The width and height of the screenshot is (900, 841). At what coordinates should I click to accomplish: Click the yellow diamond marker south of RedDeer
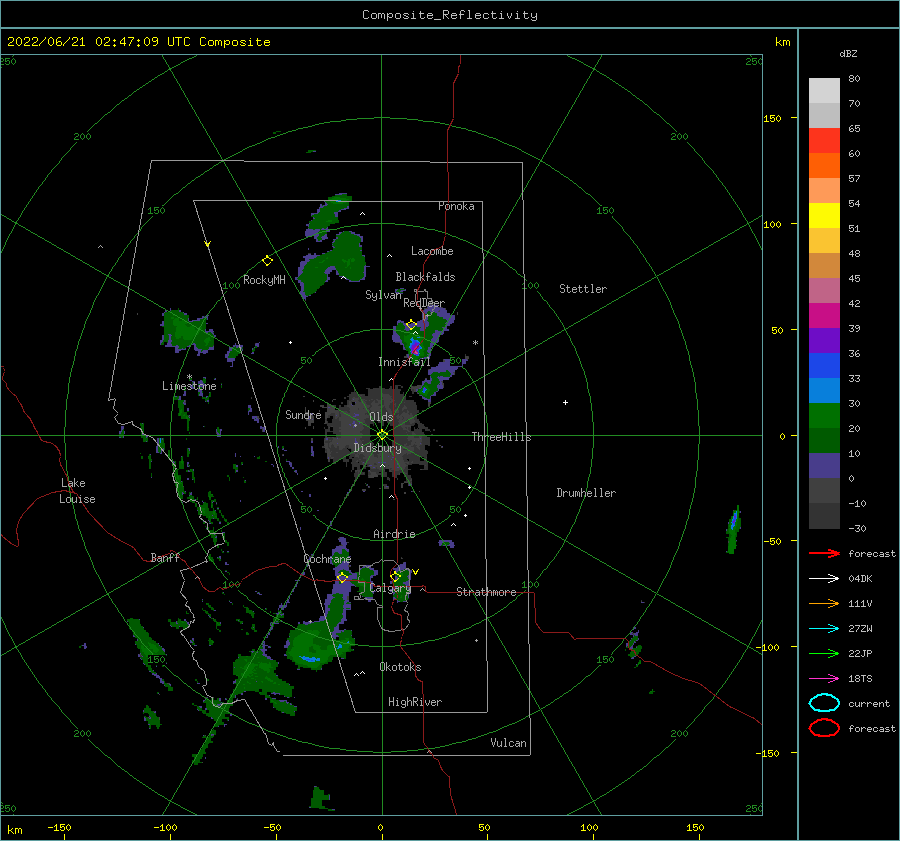[411, 325]
